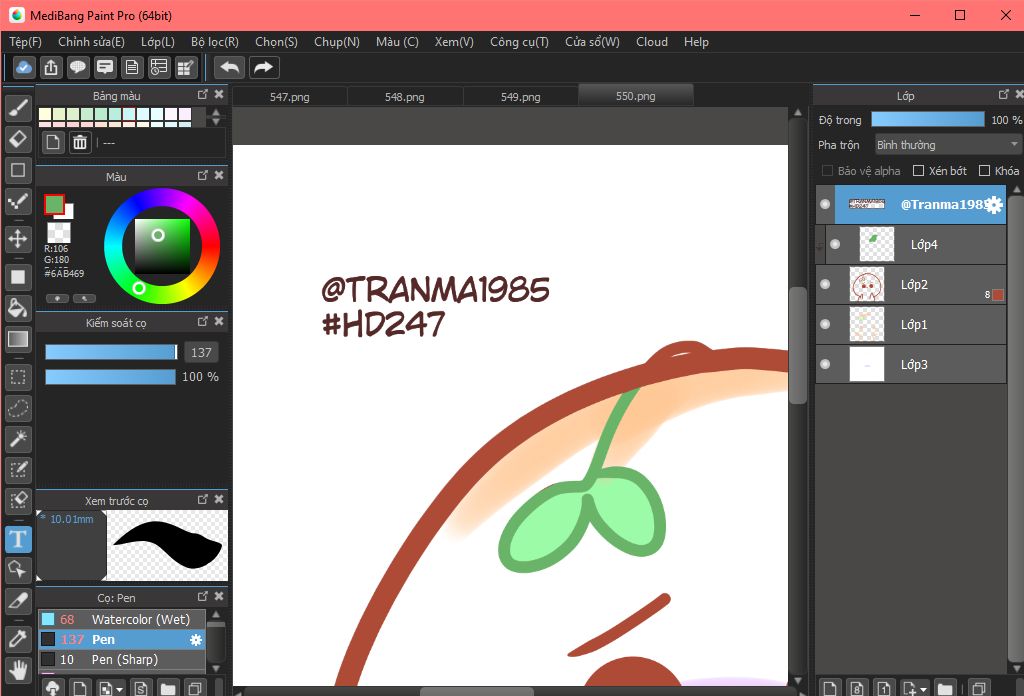The image size is (1024, 696).
Task: Select the Select Pen tool
Action: click(18, 469)
